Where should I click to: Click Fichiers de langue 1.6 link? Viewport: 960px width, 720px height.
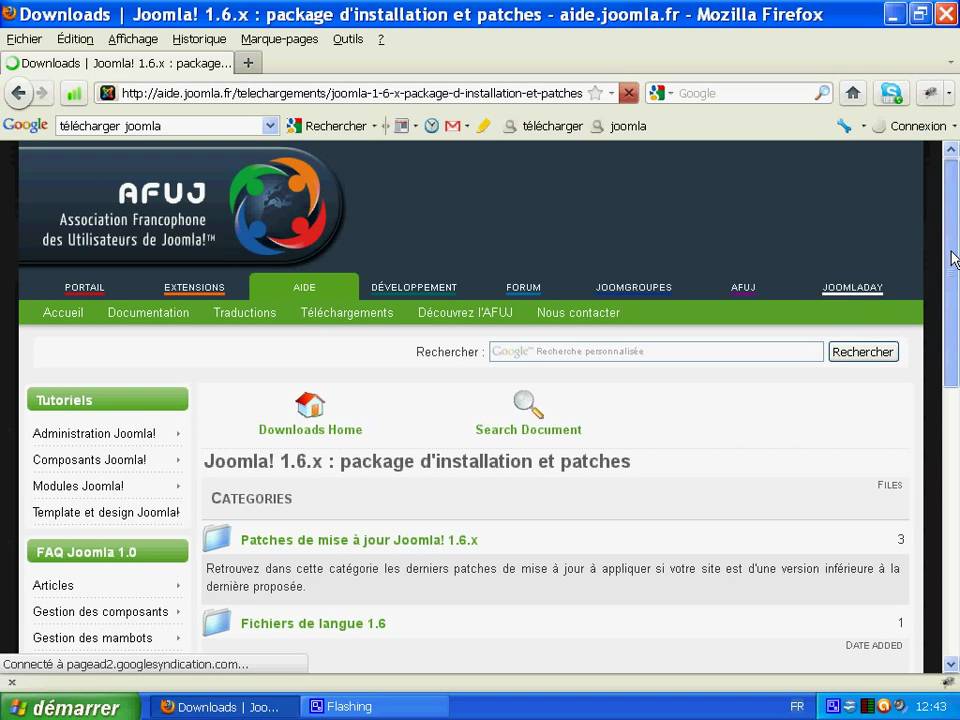coord(313,623)
